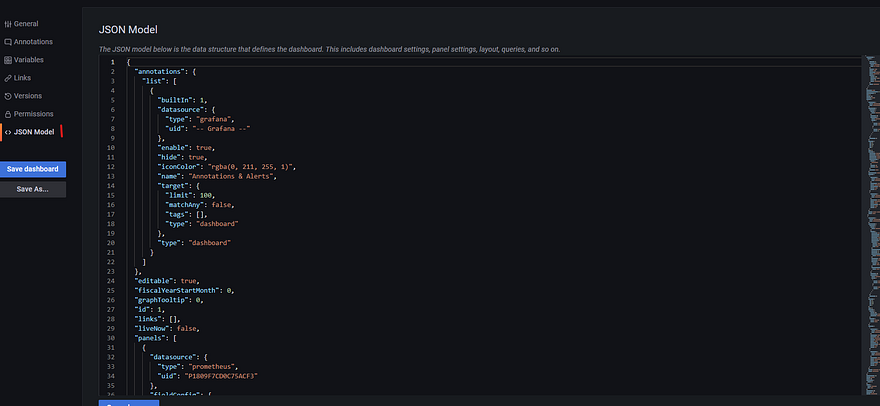Screen dimensions: 880x406
Task: Click the "annotations": { line
Action: (166, 71)
